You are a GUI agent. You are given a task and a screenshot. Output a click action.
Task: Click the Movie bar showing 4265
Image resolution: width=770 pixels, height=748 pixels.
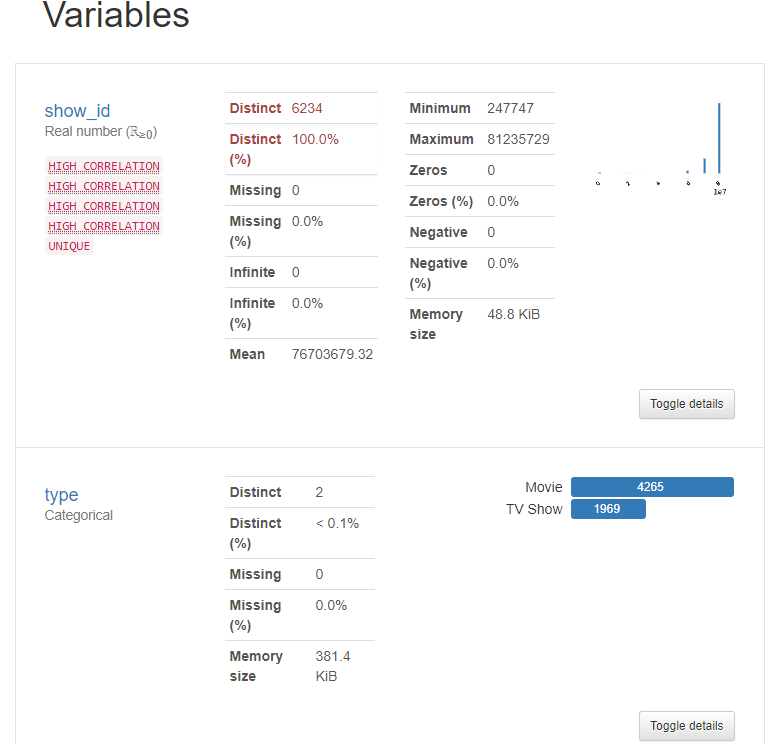click(652, 487)
